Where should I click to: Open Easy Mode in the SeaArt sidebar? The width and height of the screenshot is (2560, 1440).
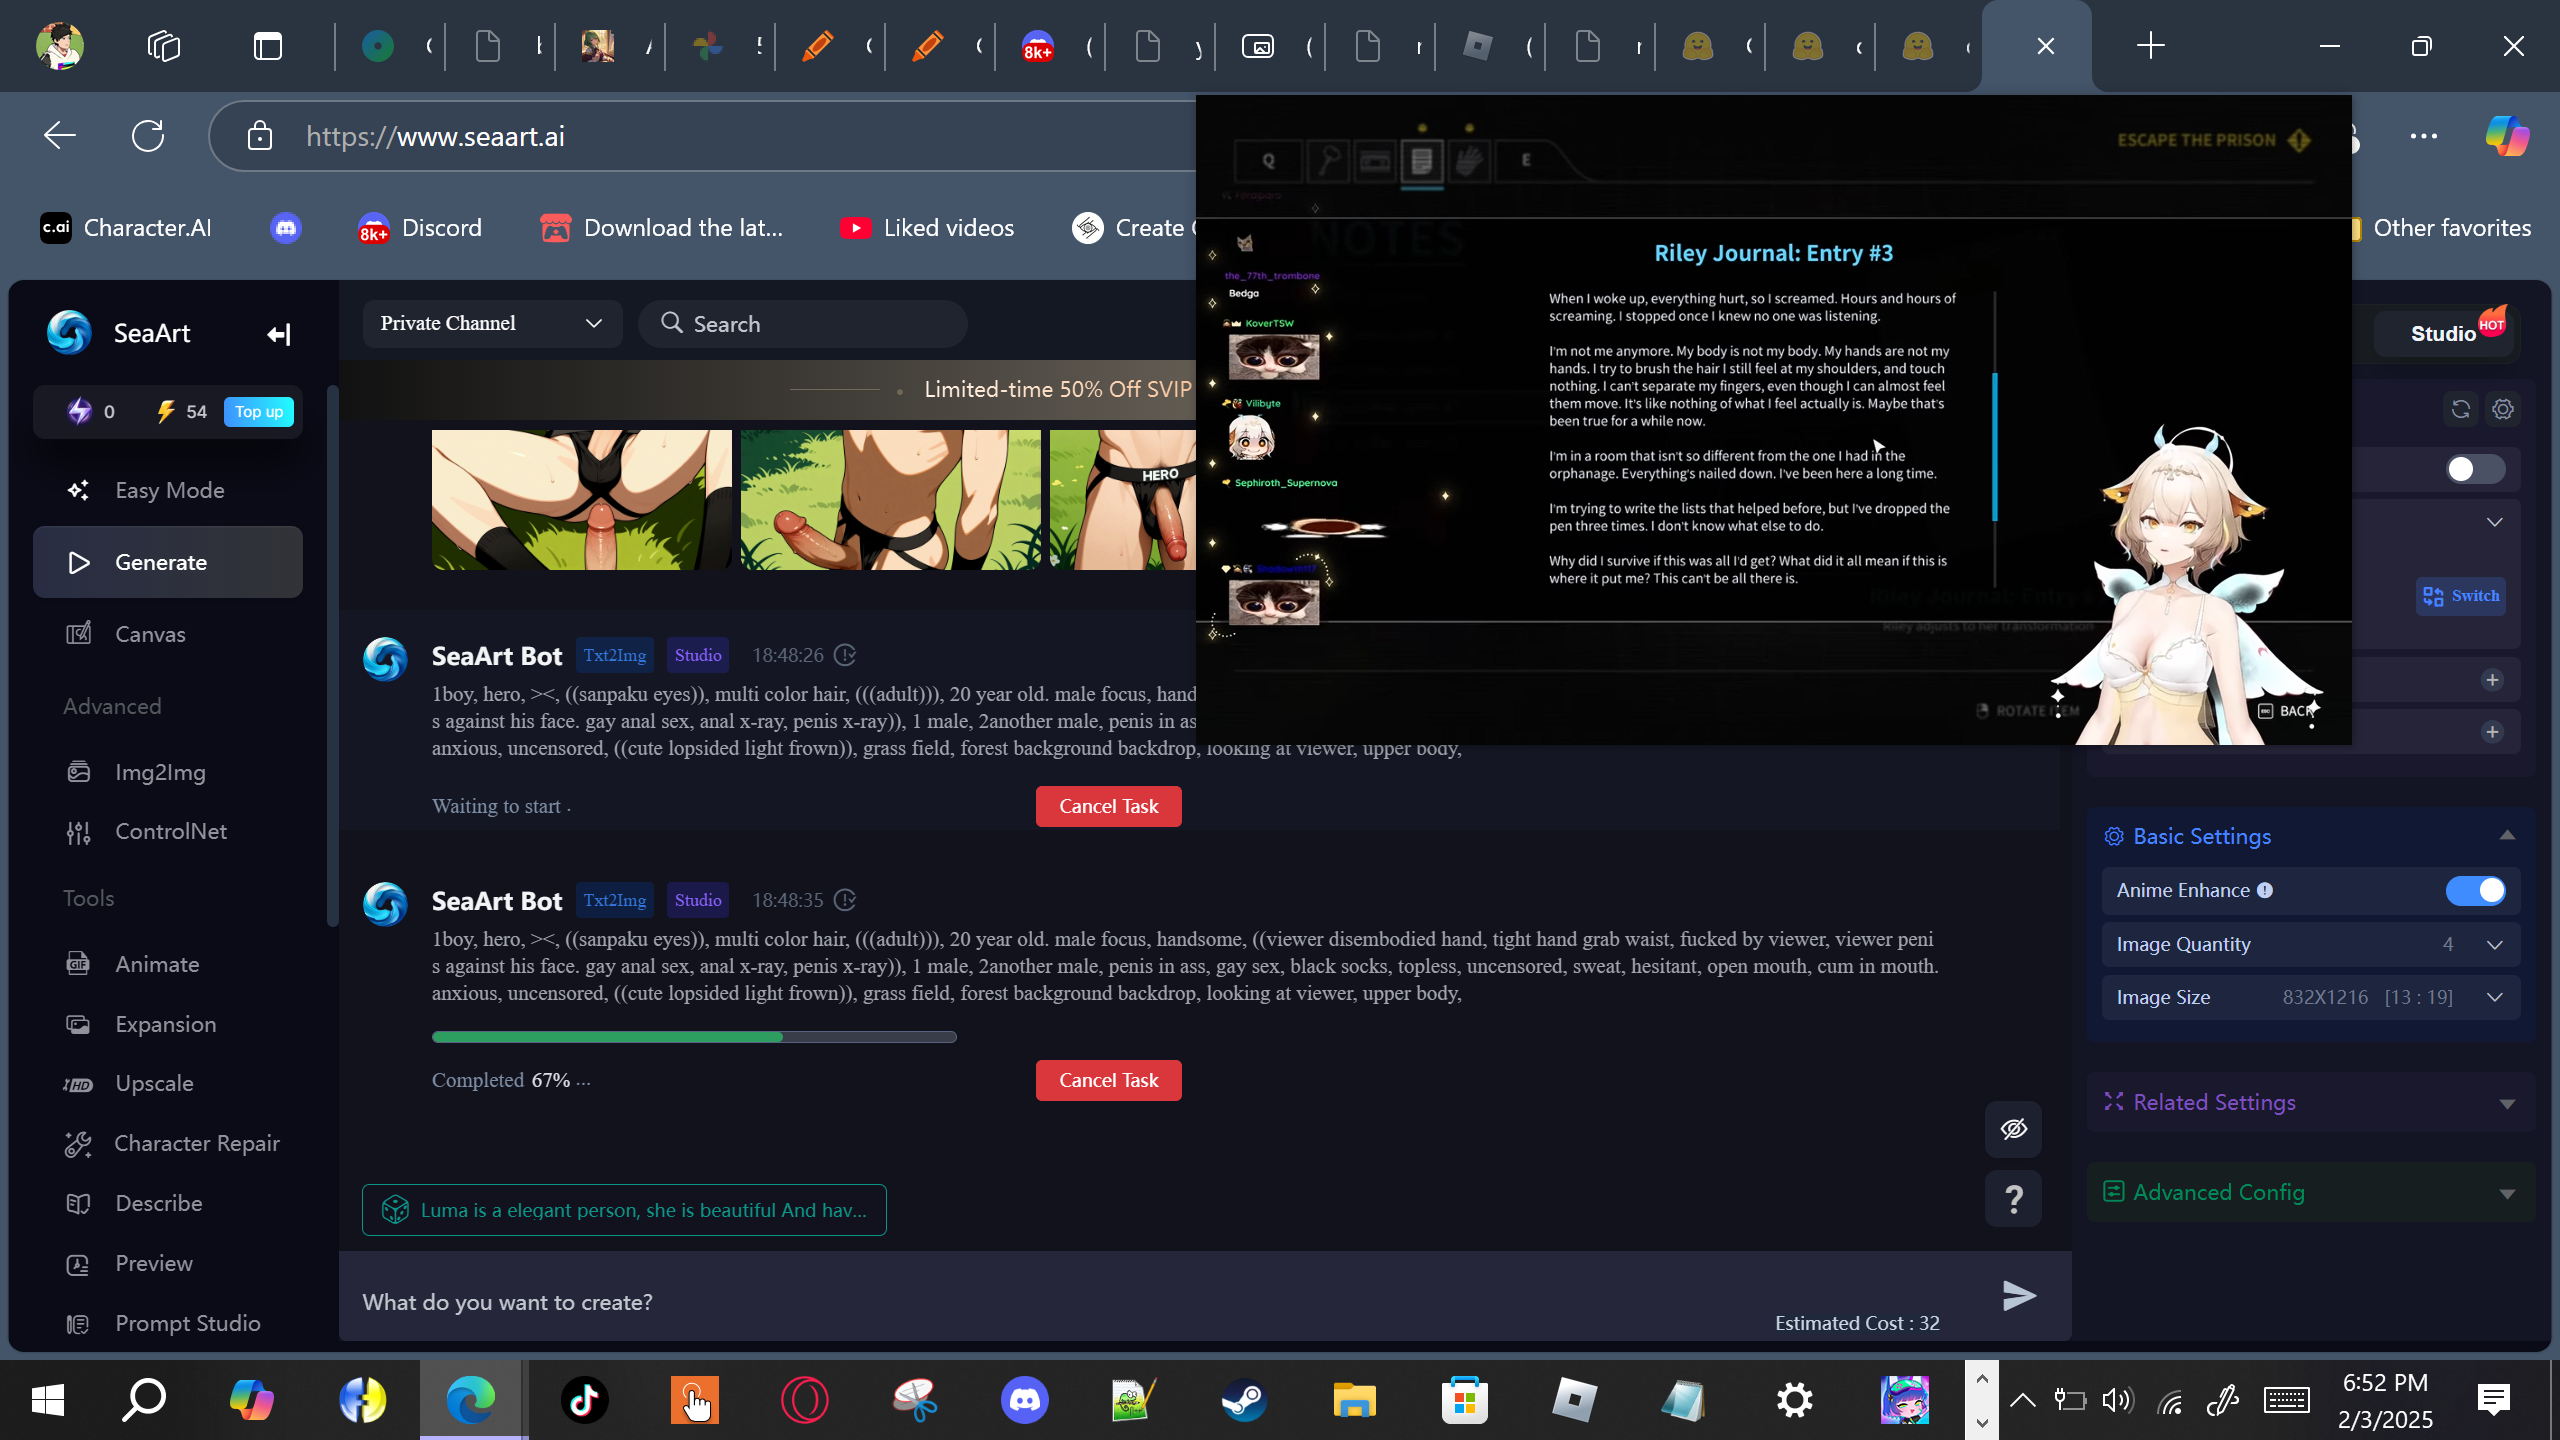[168, 490]
